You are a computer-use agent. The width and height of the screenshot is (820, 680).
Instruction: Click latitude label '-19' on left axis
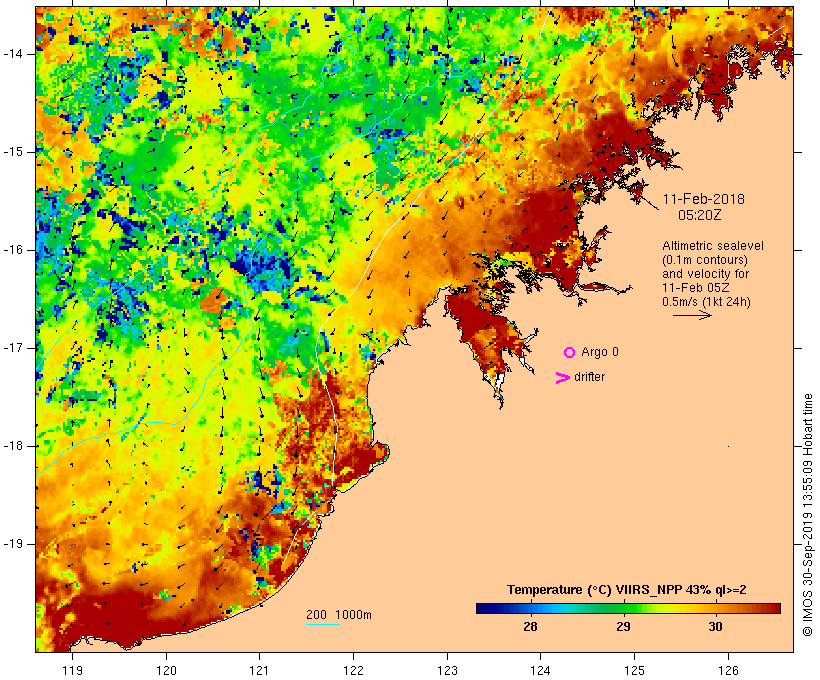[x=12, y=545]
